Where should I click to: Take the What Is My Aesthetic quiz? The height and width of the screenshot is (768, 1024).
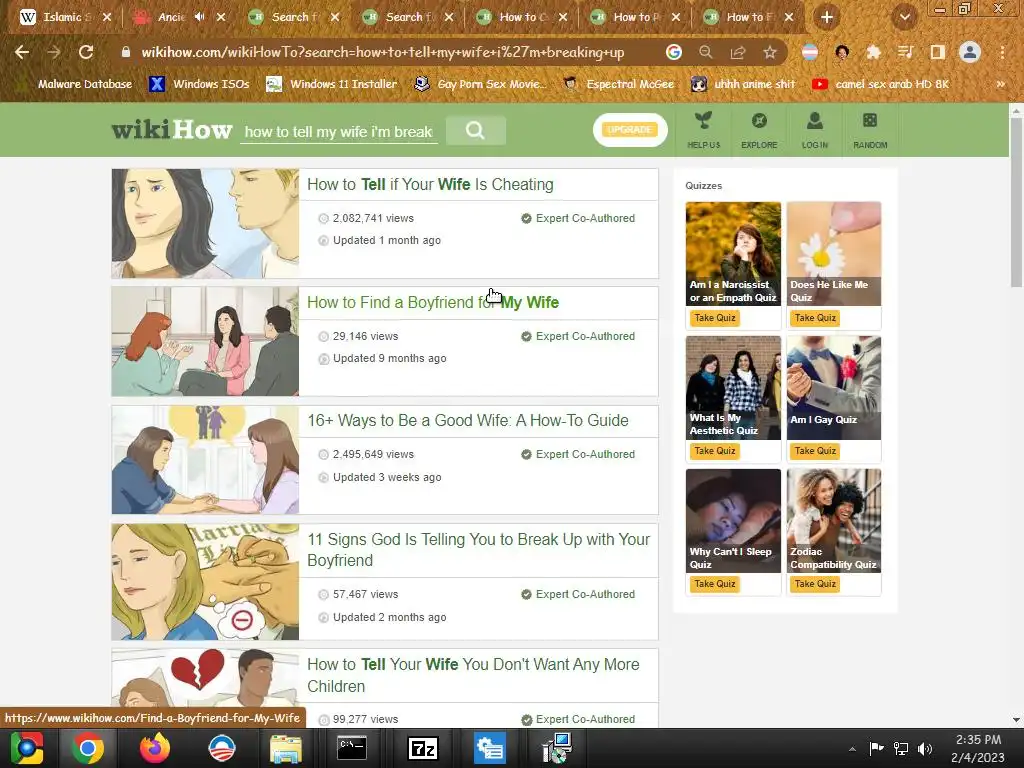[x=714, y=451]
